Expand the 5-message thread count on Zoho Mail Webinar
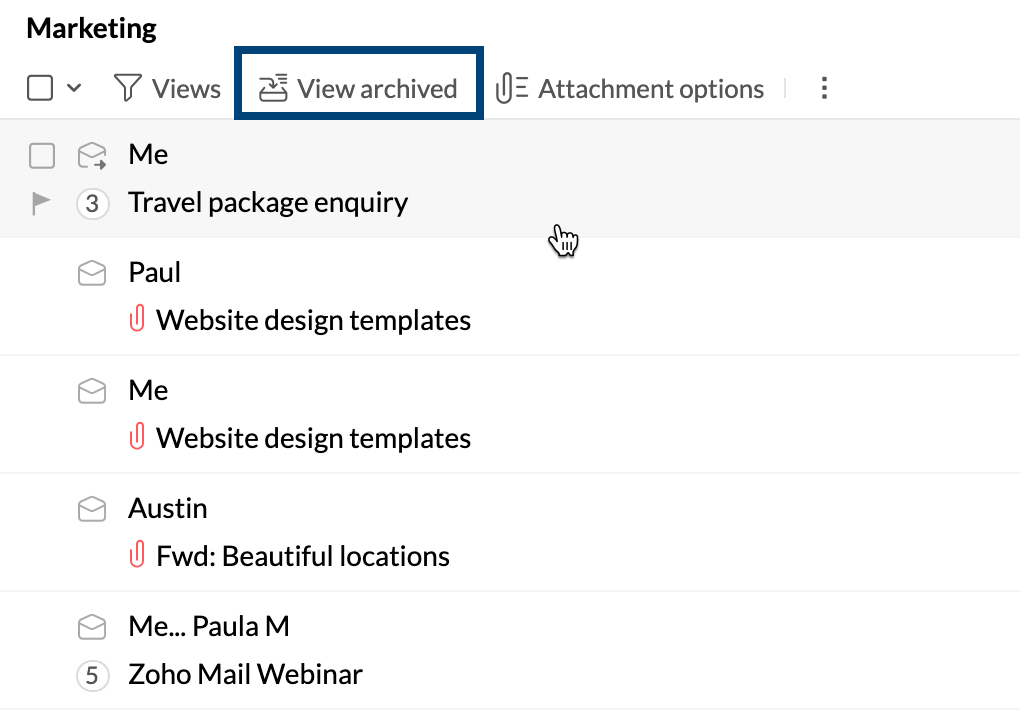Viewport: 1020px width, 722px height. 92,675
